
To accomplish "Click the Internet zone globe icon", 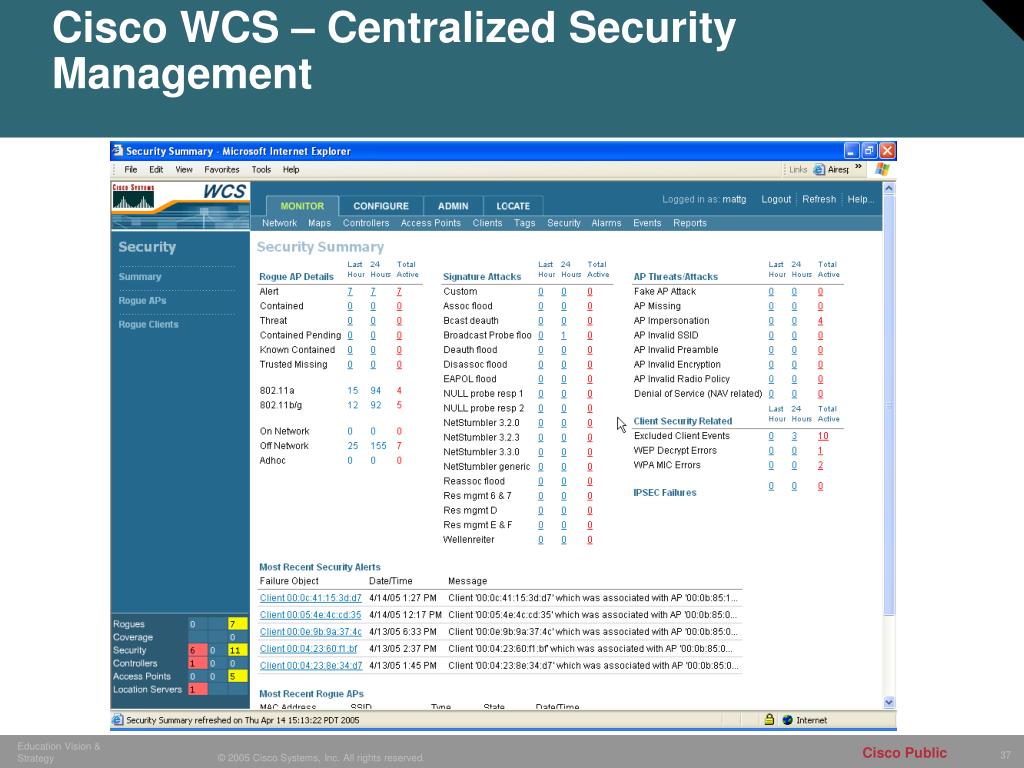I will pyautogui.click(x=787, y=720).
